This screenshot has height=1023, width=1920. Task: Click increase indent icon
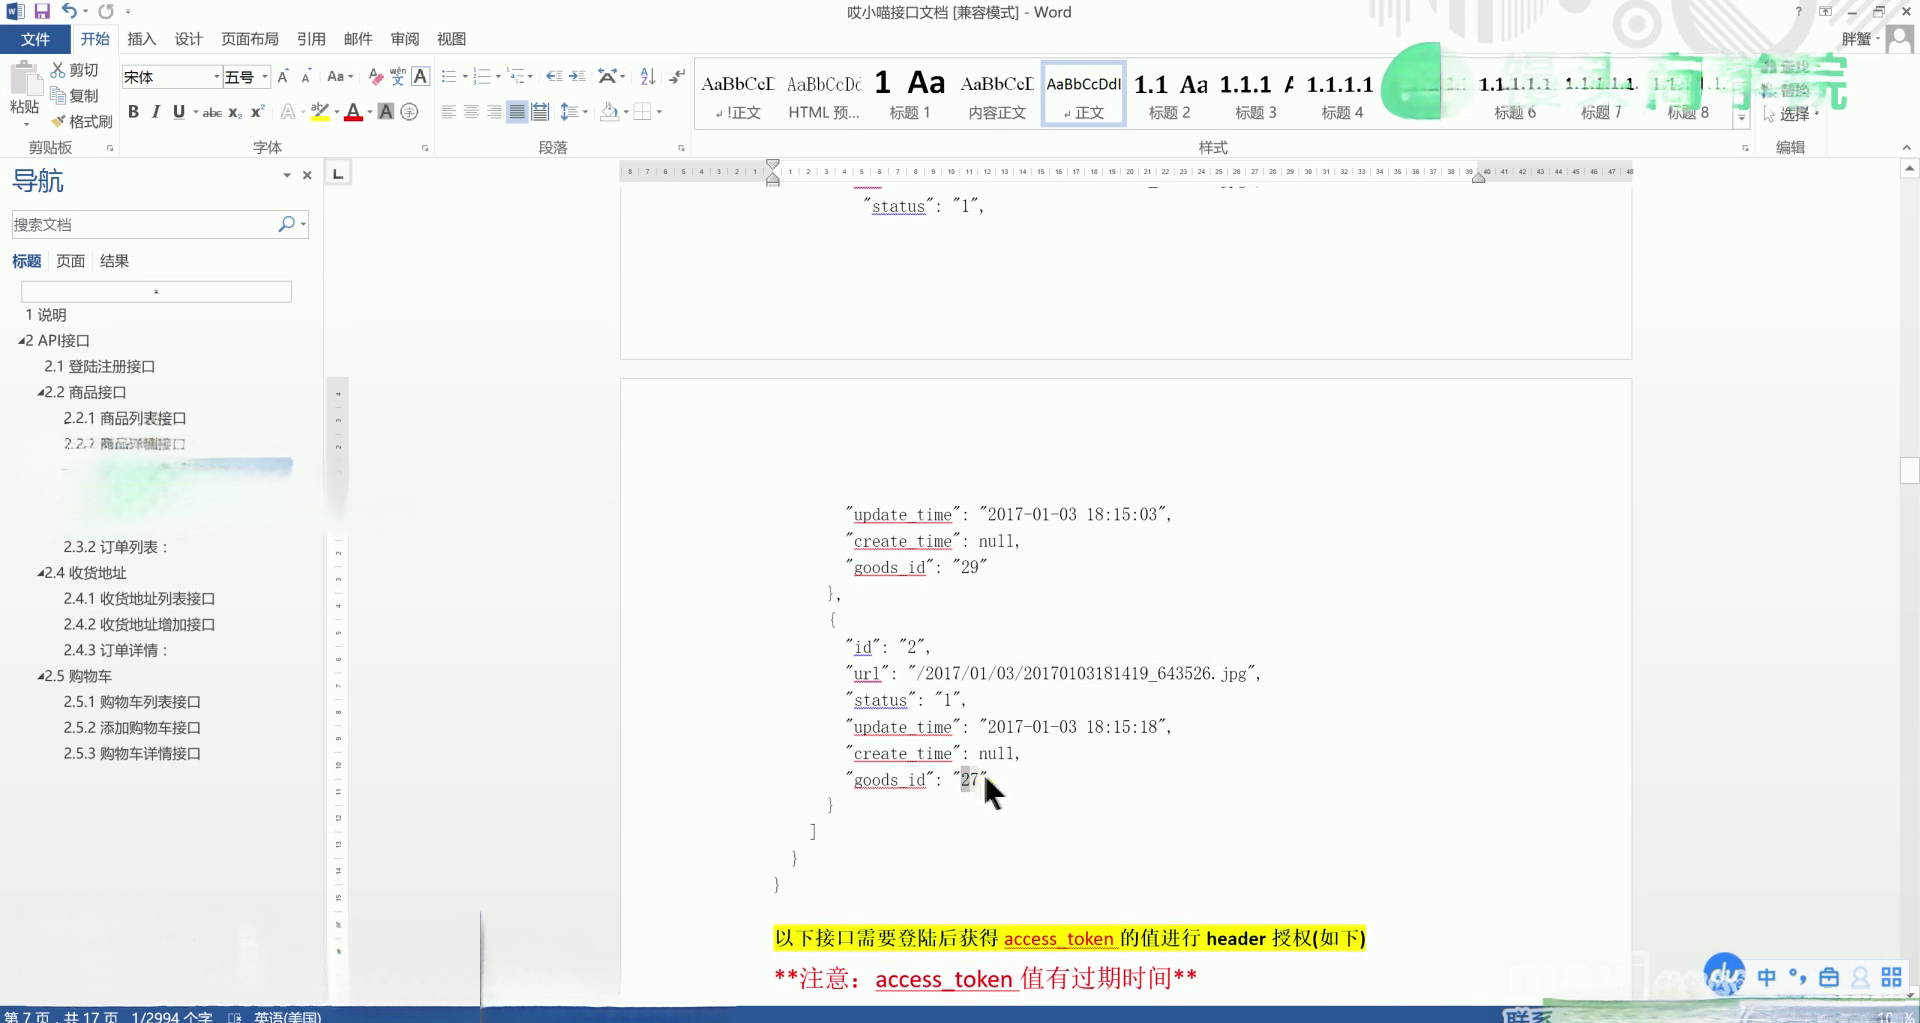[578, 77]
